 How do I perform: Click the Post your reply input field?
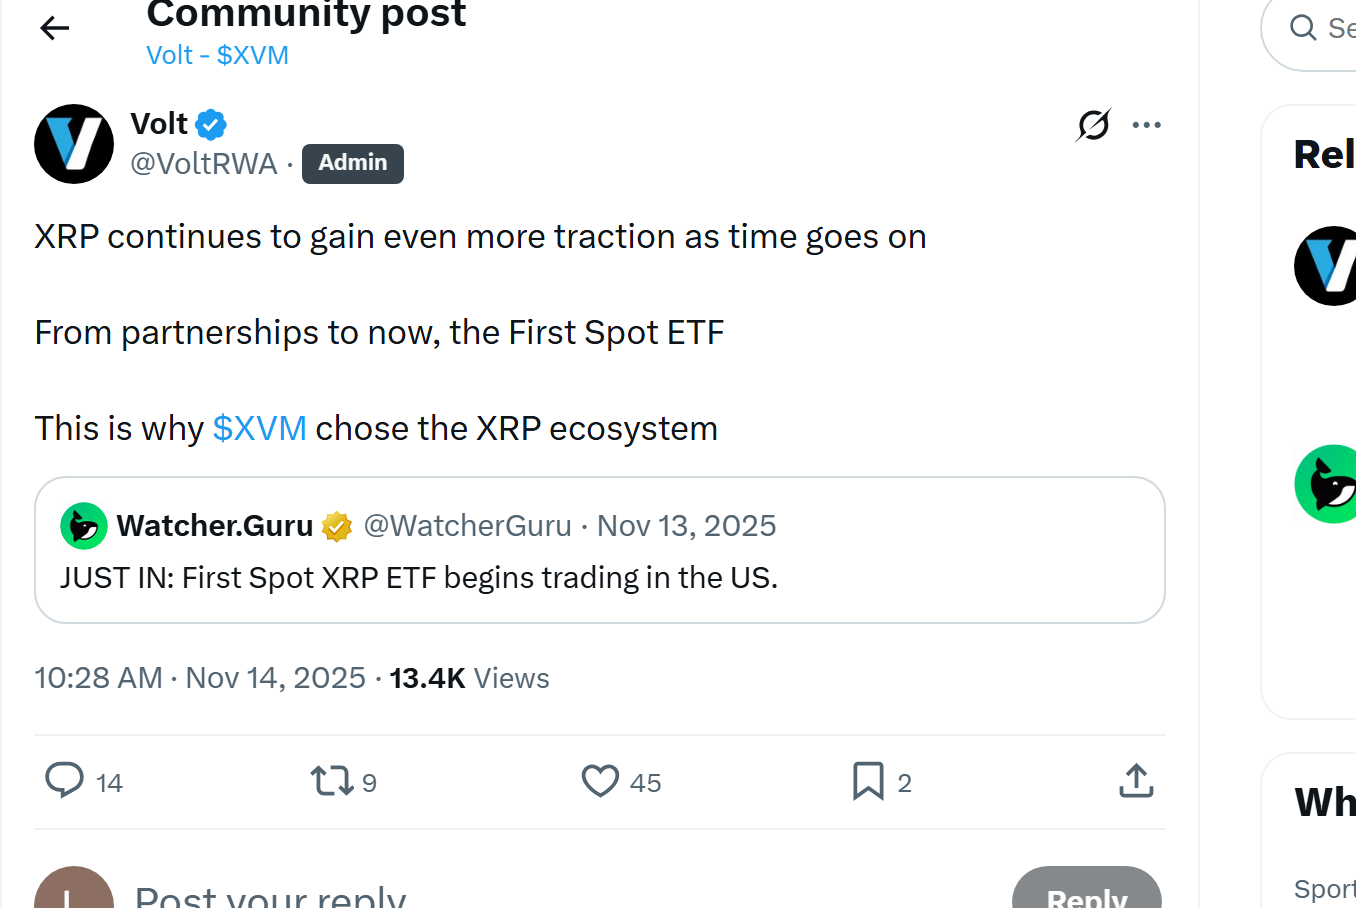coord(270,895)
